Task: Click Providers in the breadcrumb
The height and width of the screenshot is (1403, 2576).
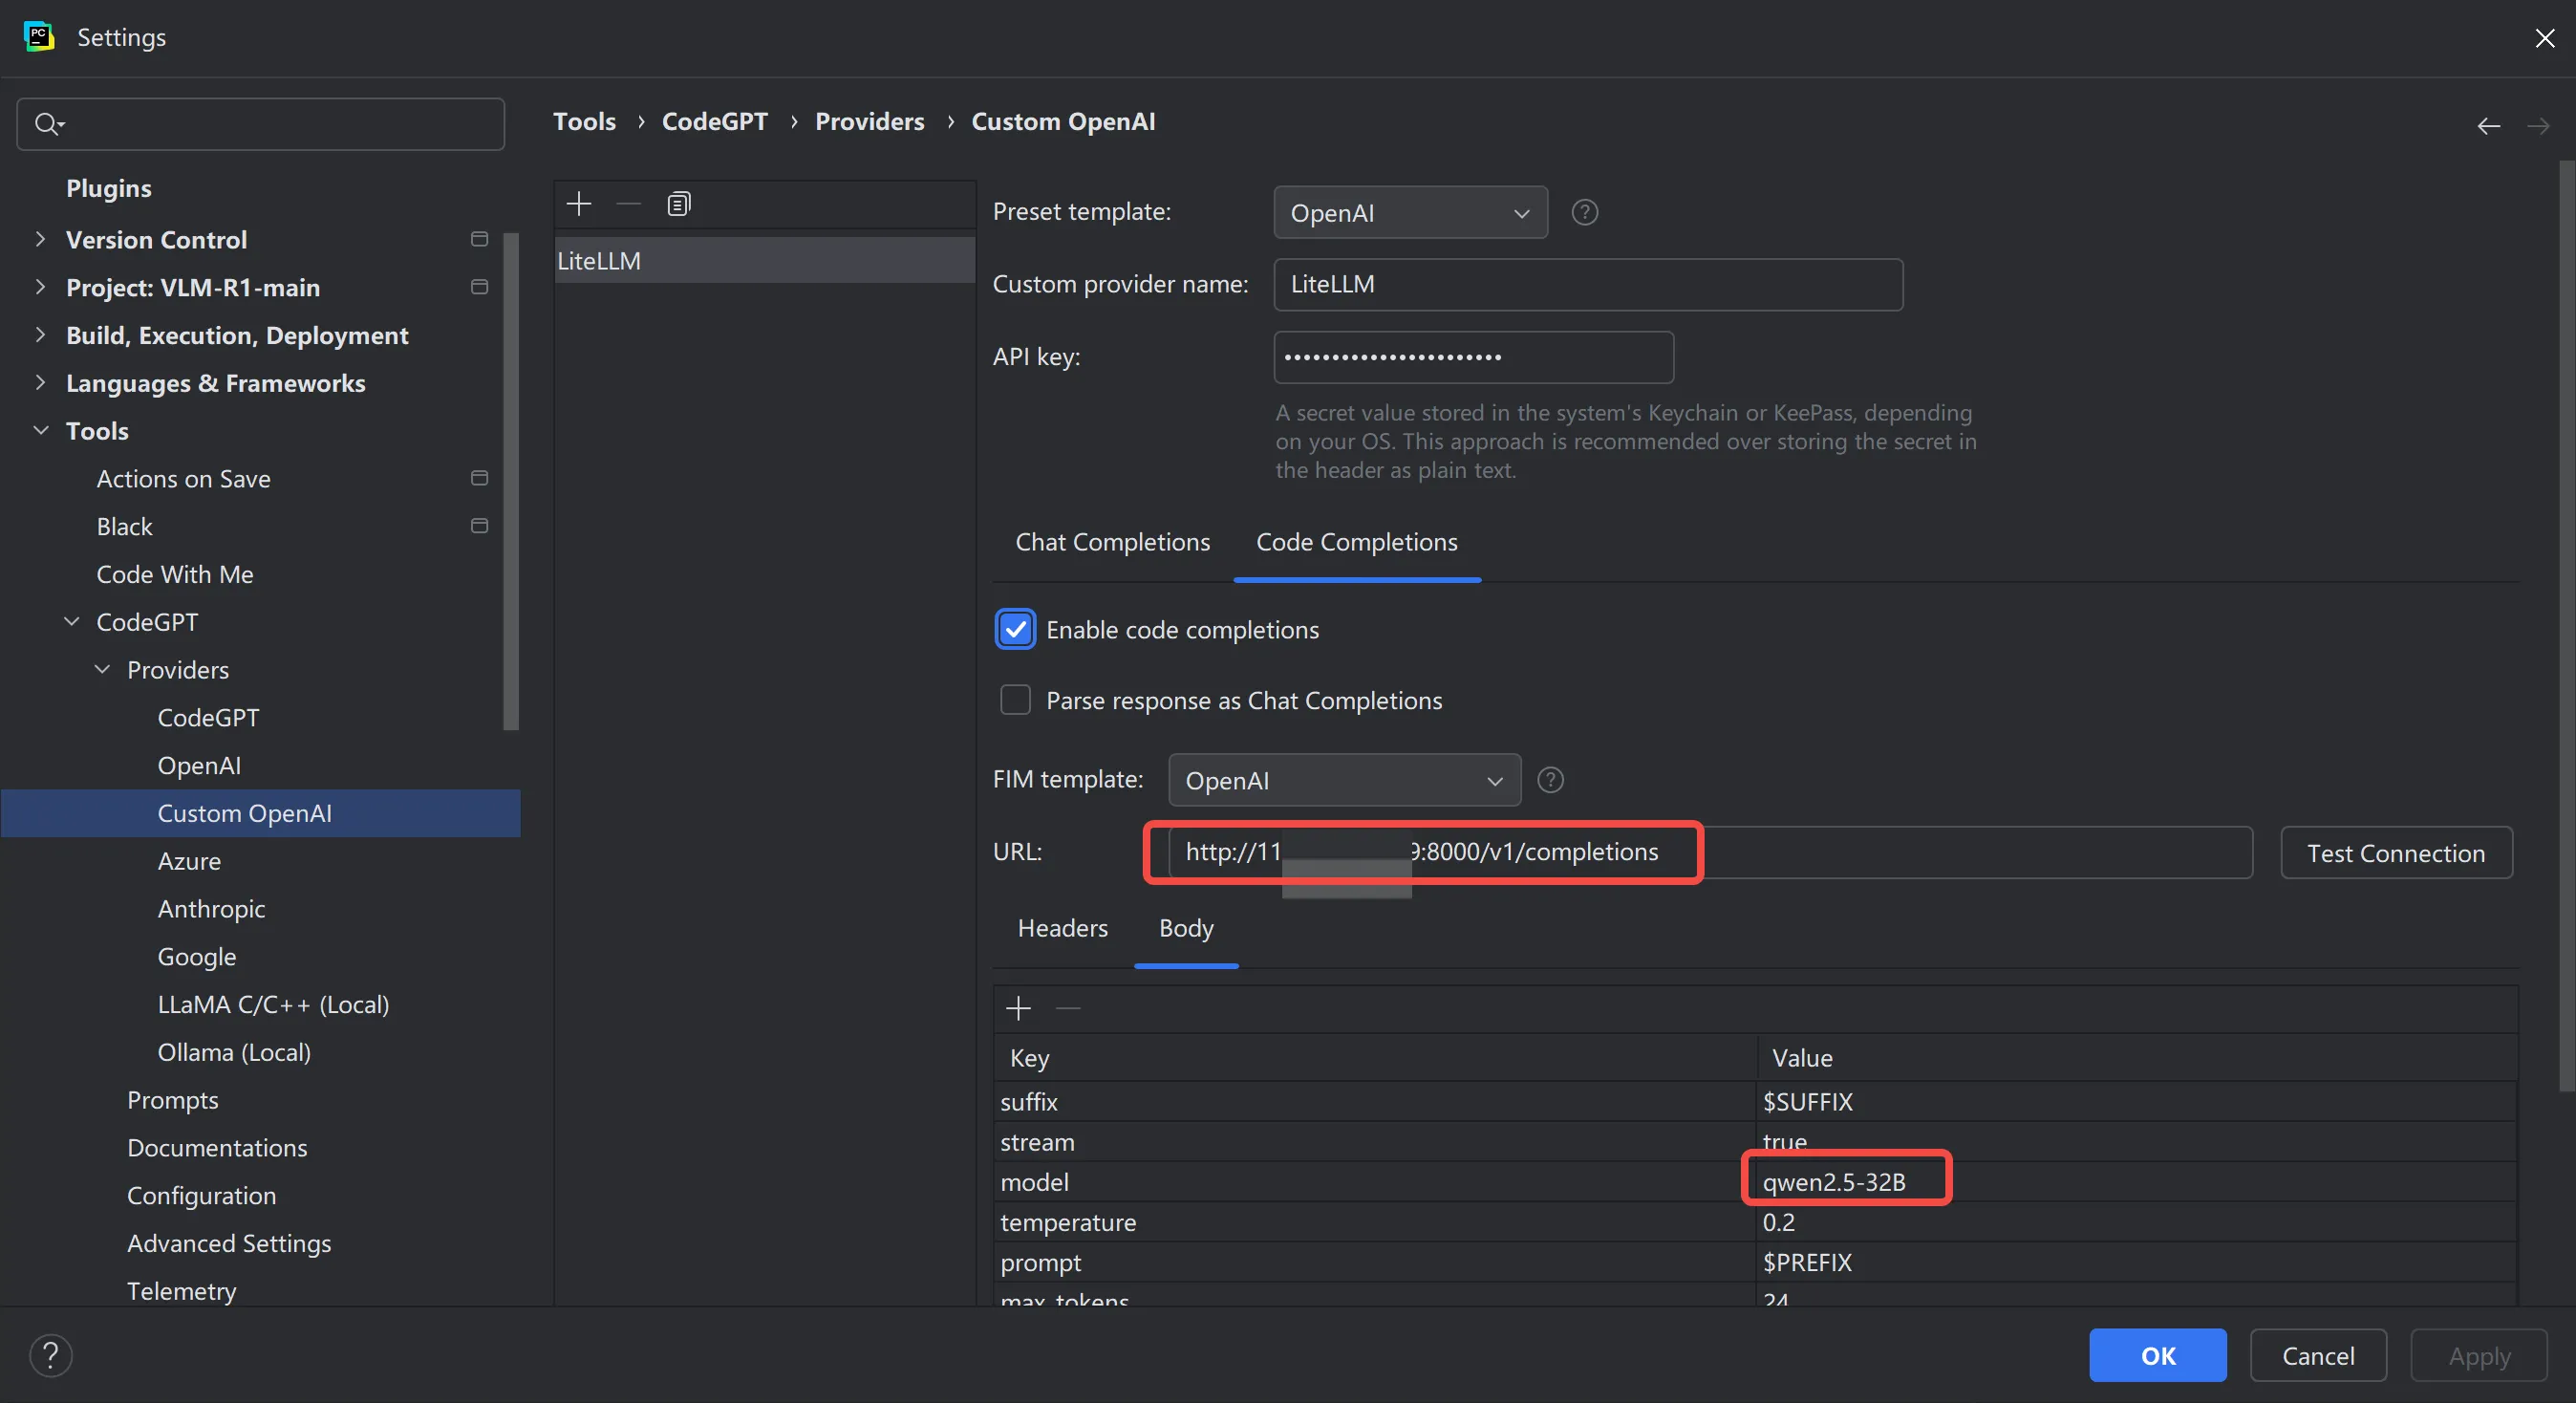Action: (869, 122)
